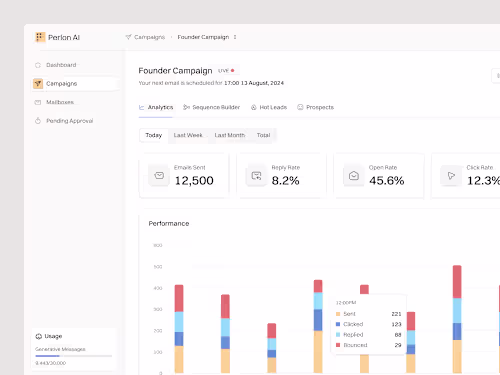Screen dimensions: 500x375
Task: Select the Today time range
Action: (x=154, y=135)
